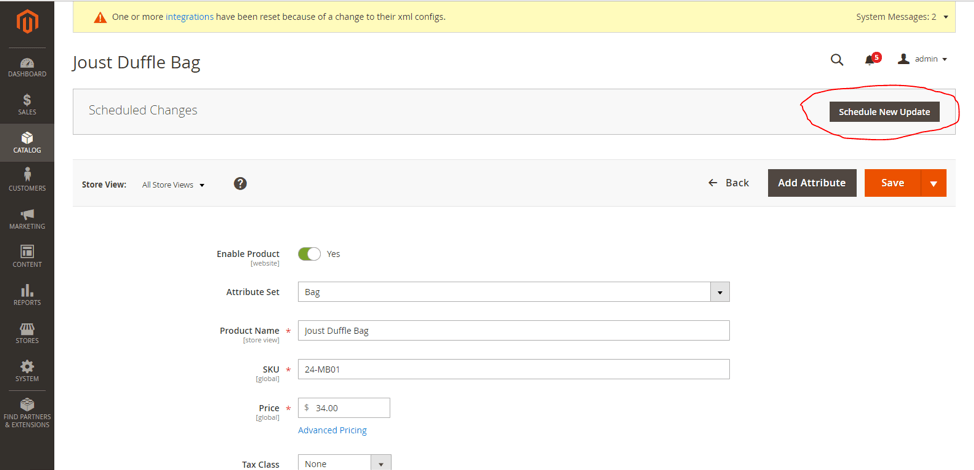Click the help question mark icon

pyautogui.click(x=240, y=184)
